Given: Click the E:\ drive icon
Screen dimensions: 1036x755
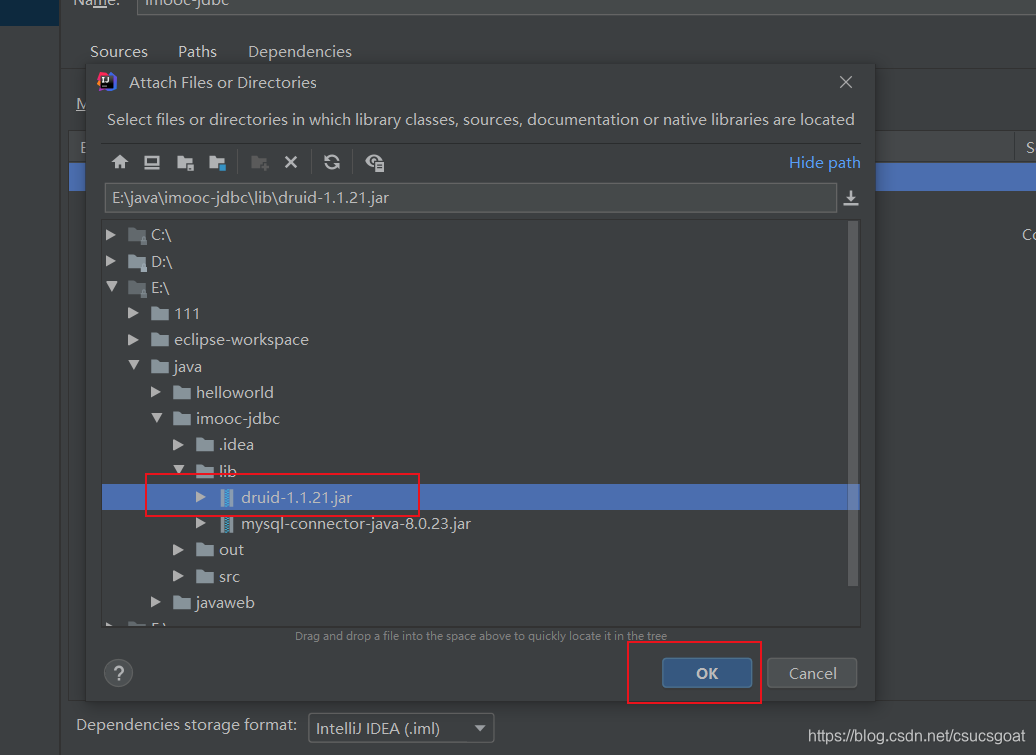Looking at the screenshot, I should pos(137,288).
